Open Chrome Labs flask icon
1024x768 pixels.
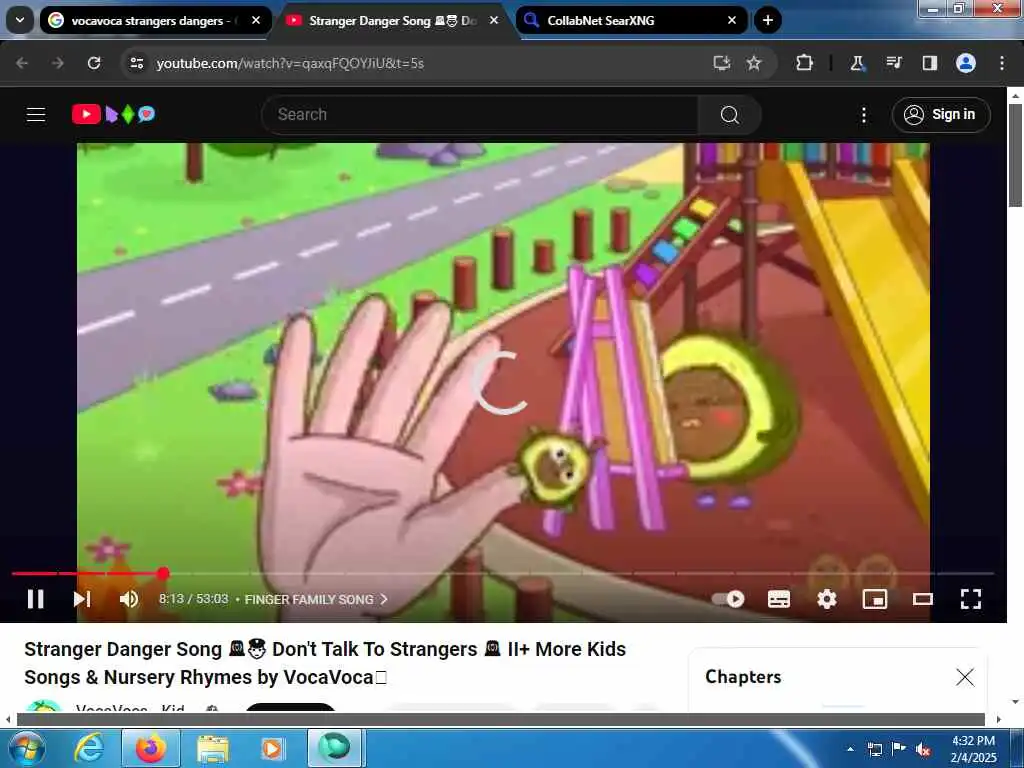[x=857, y=63]
